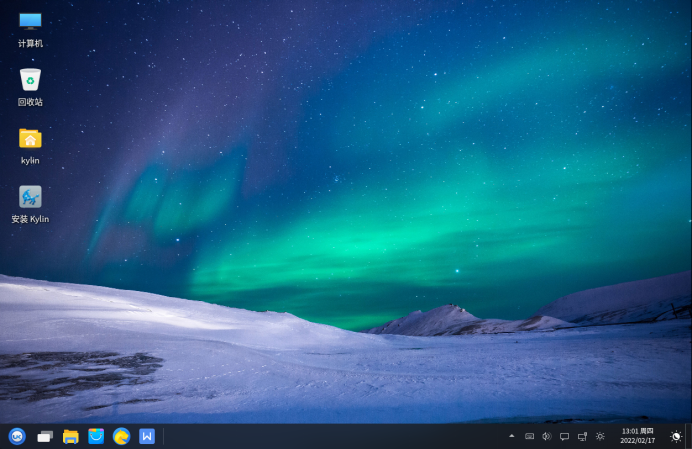Image resolution: width=692 pixels, height=449 pixels.
Task: Select the 回收站 recycle bin icon
Action: [30, 79]
